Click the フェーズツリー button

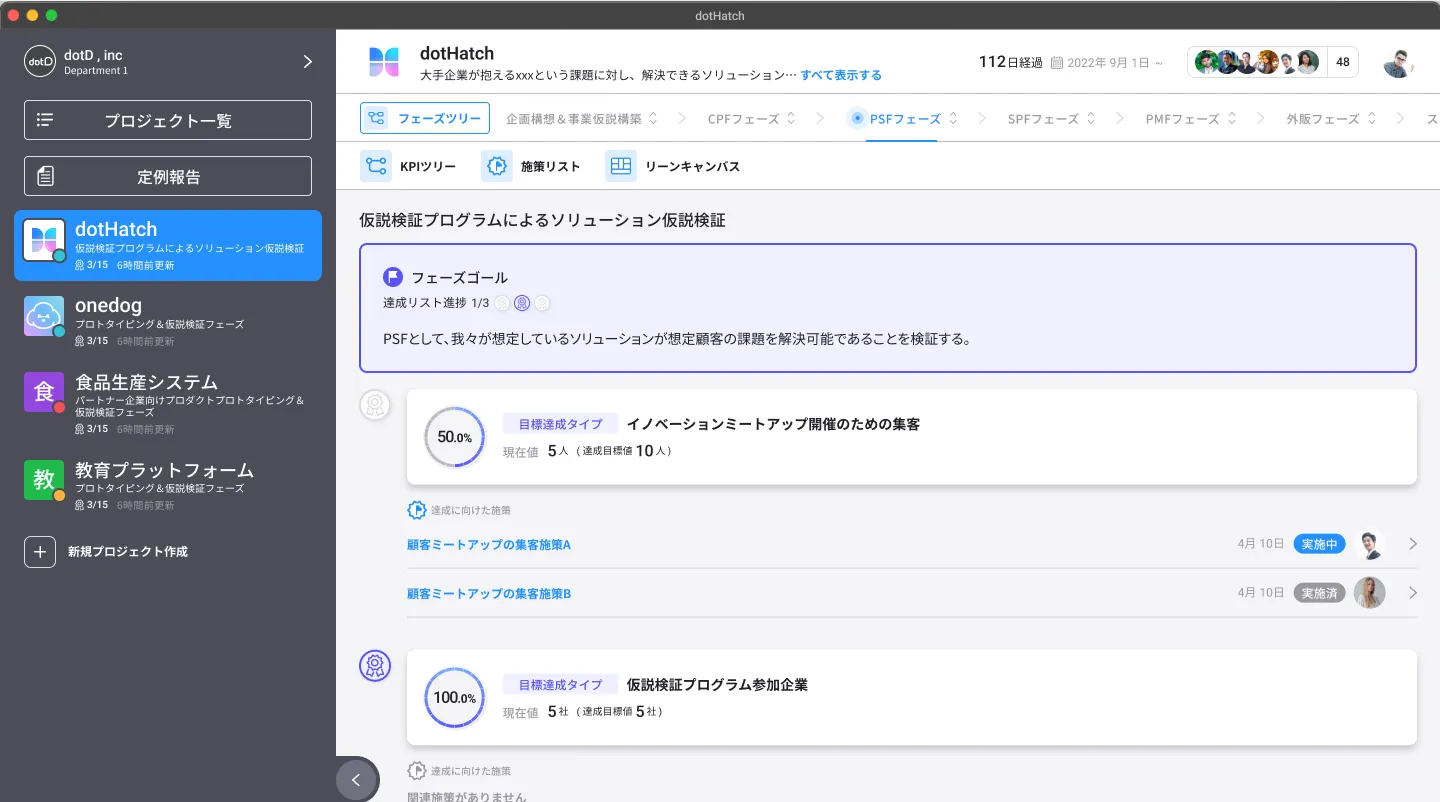[425, 118]
